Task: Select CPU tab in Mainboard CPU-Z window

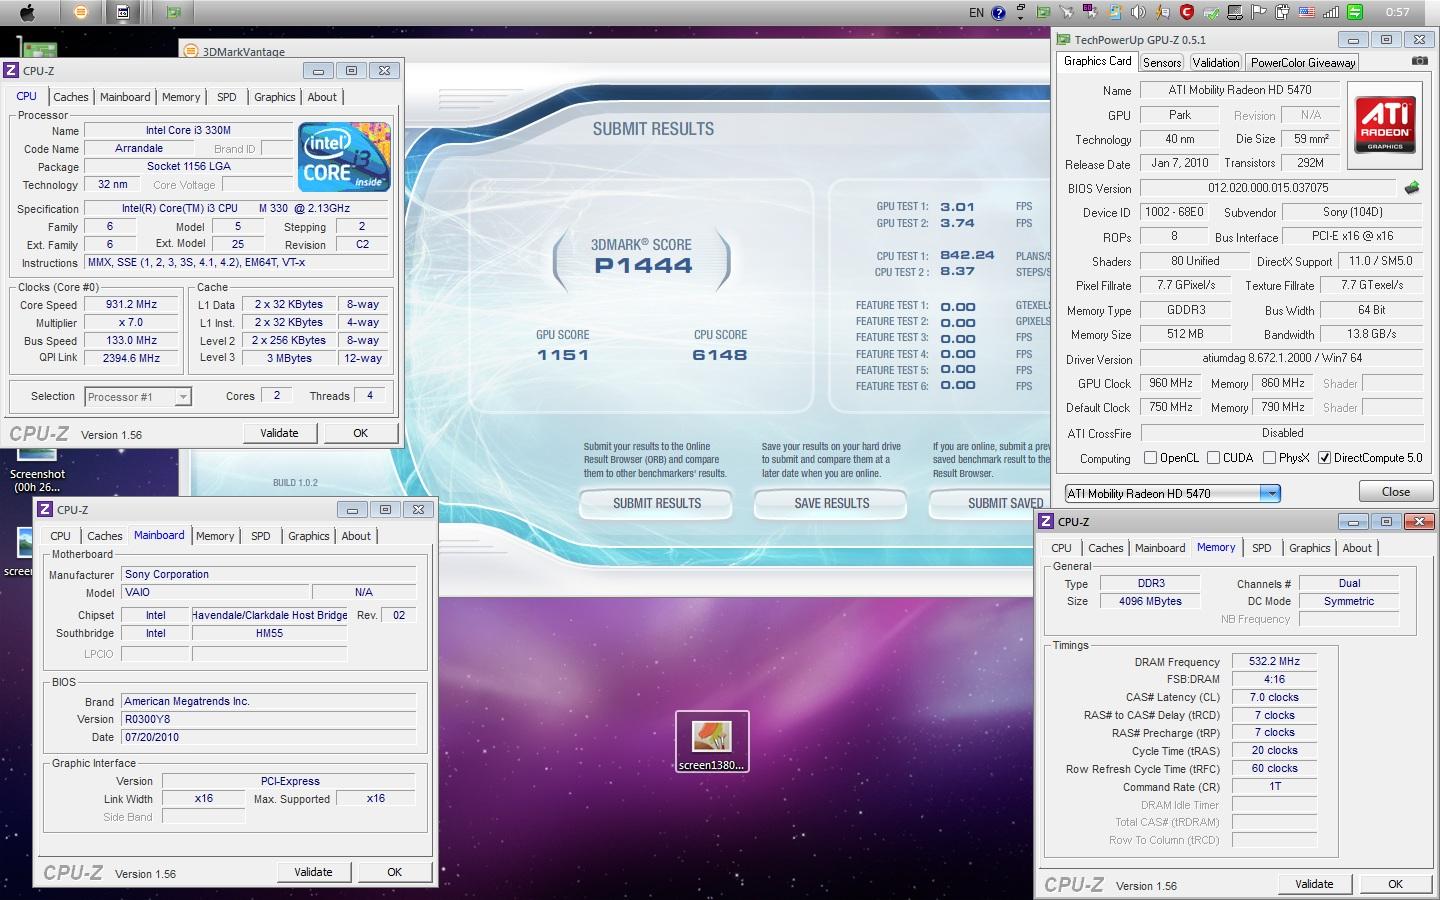Action: (x=61, y=536)
